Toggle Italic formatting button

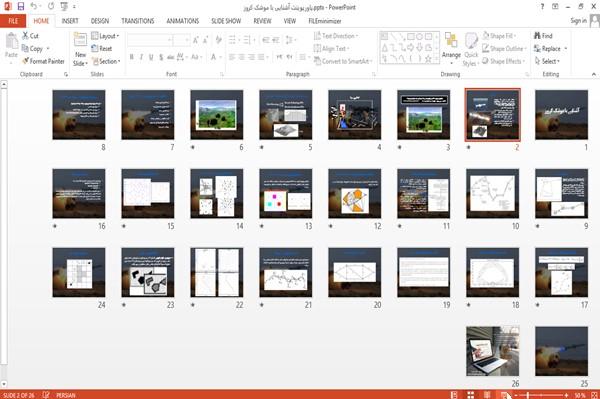tap(141, 57)
